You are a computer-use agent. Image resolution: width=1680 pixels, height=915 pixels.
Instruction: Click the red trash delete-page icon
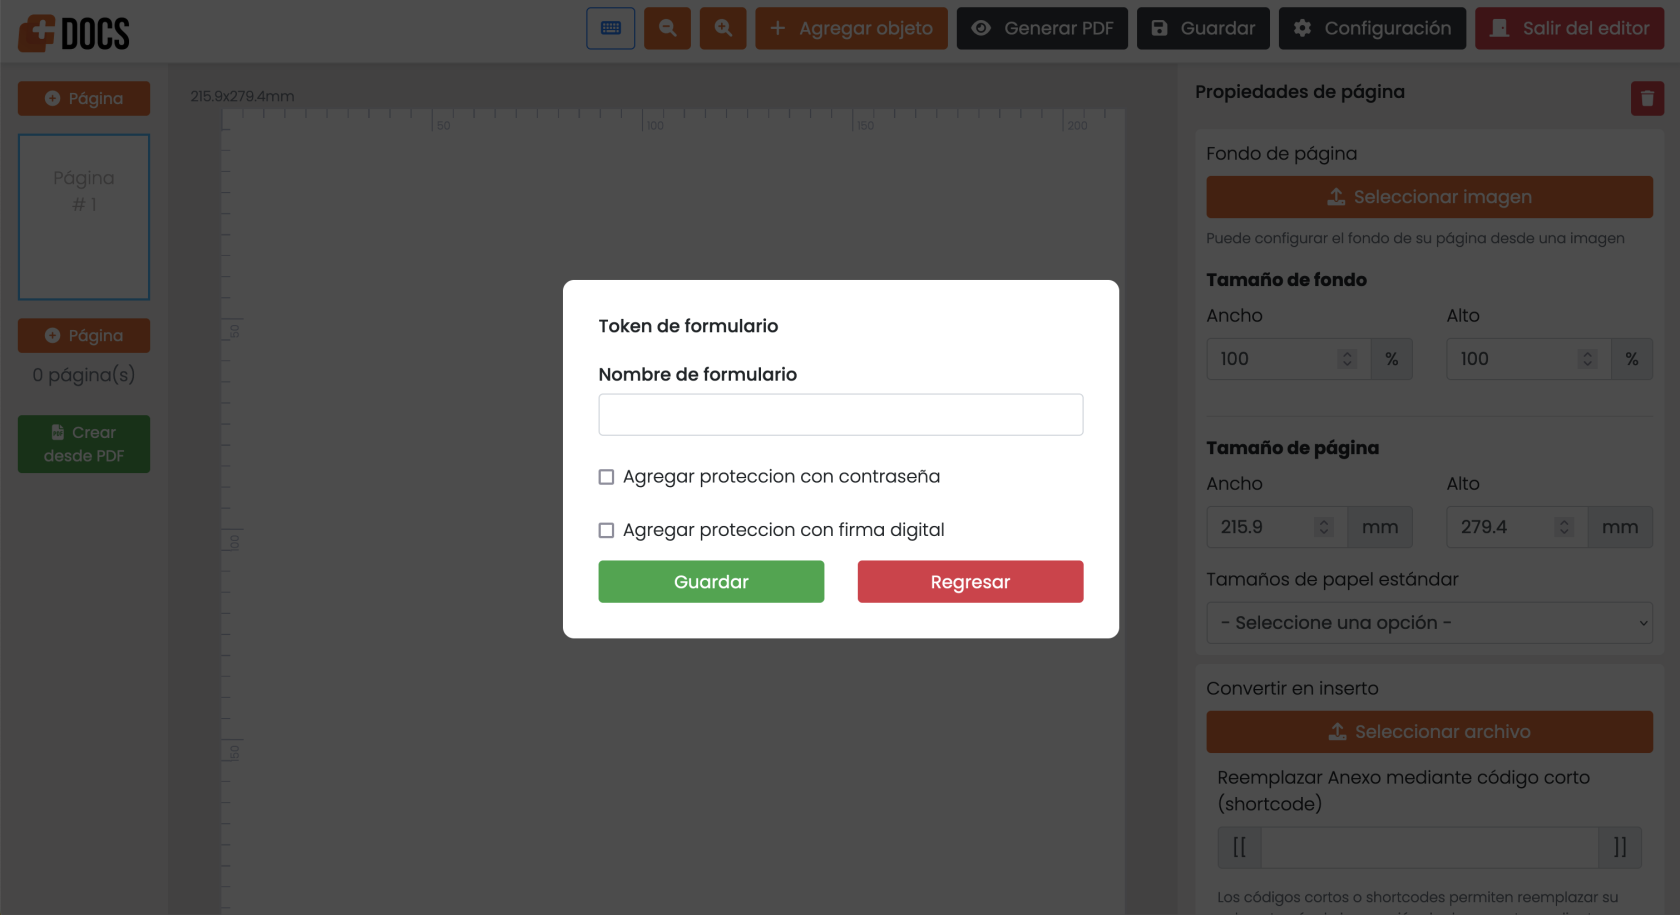coord(1647,98)
